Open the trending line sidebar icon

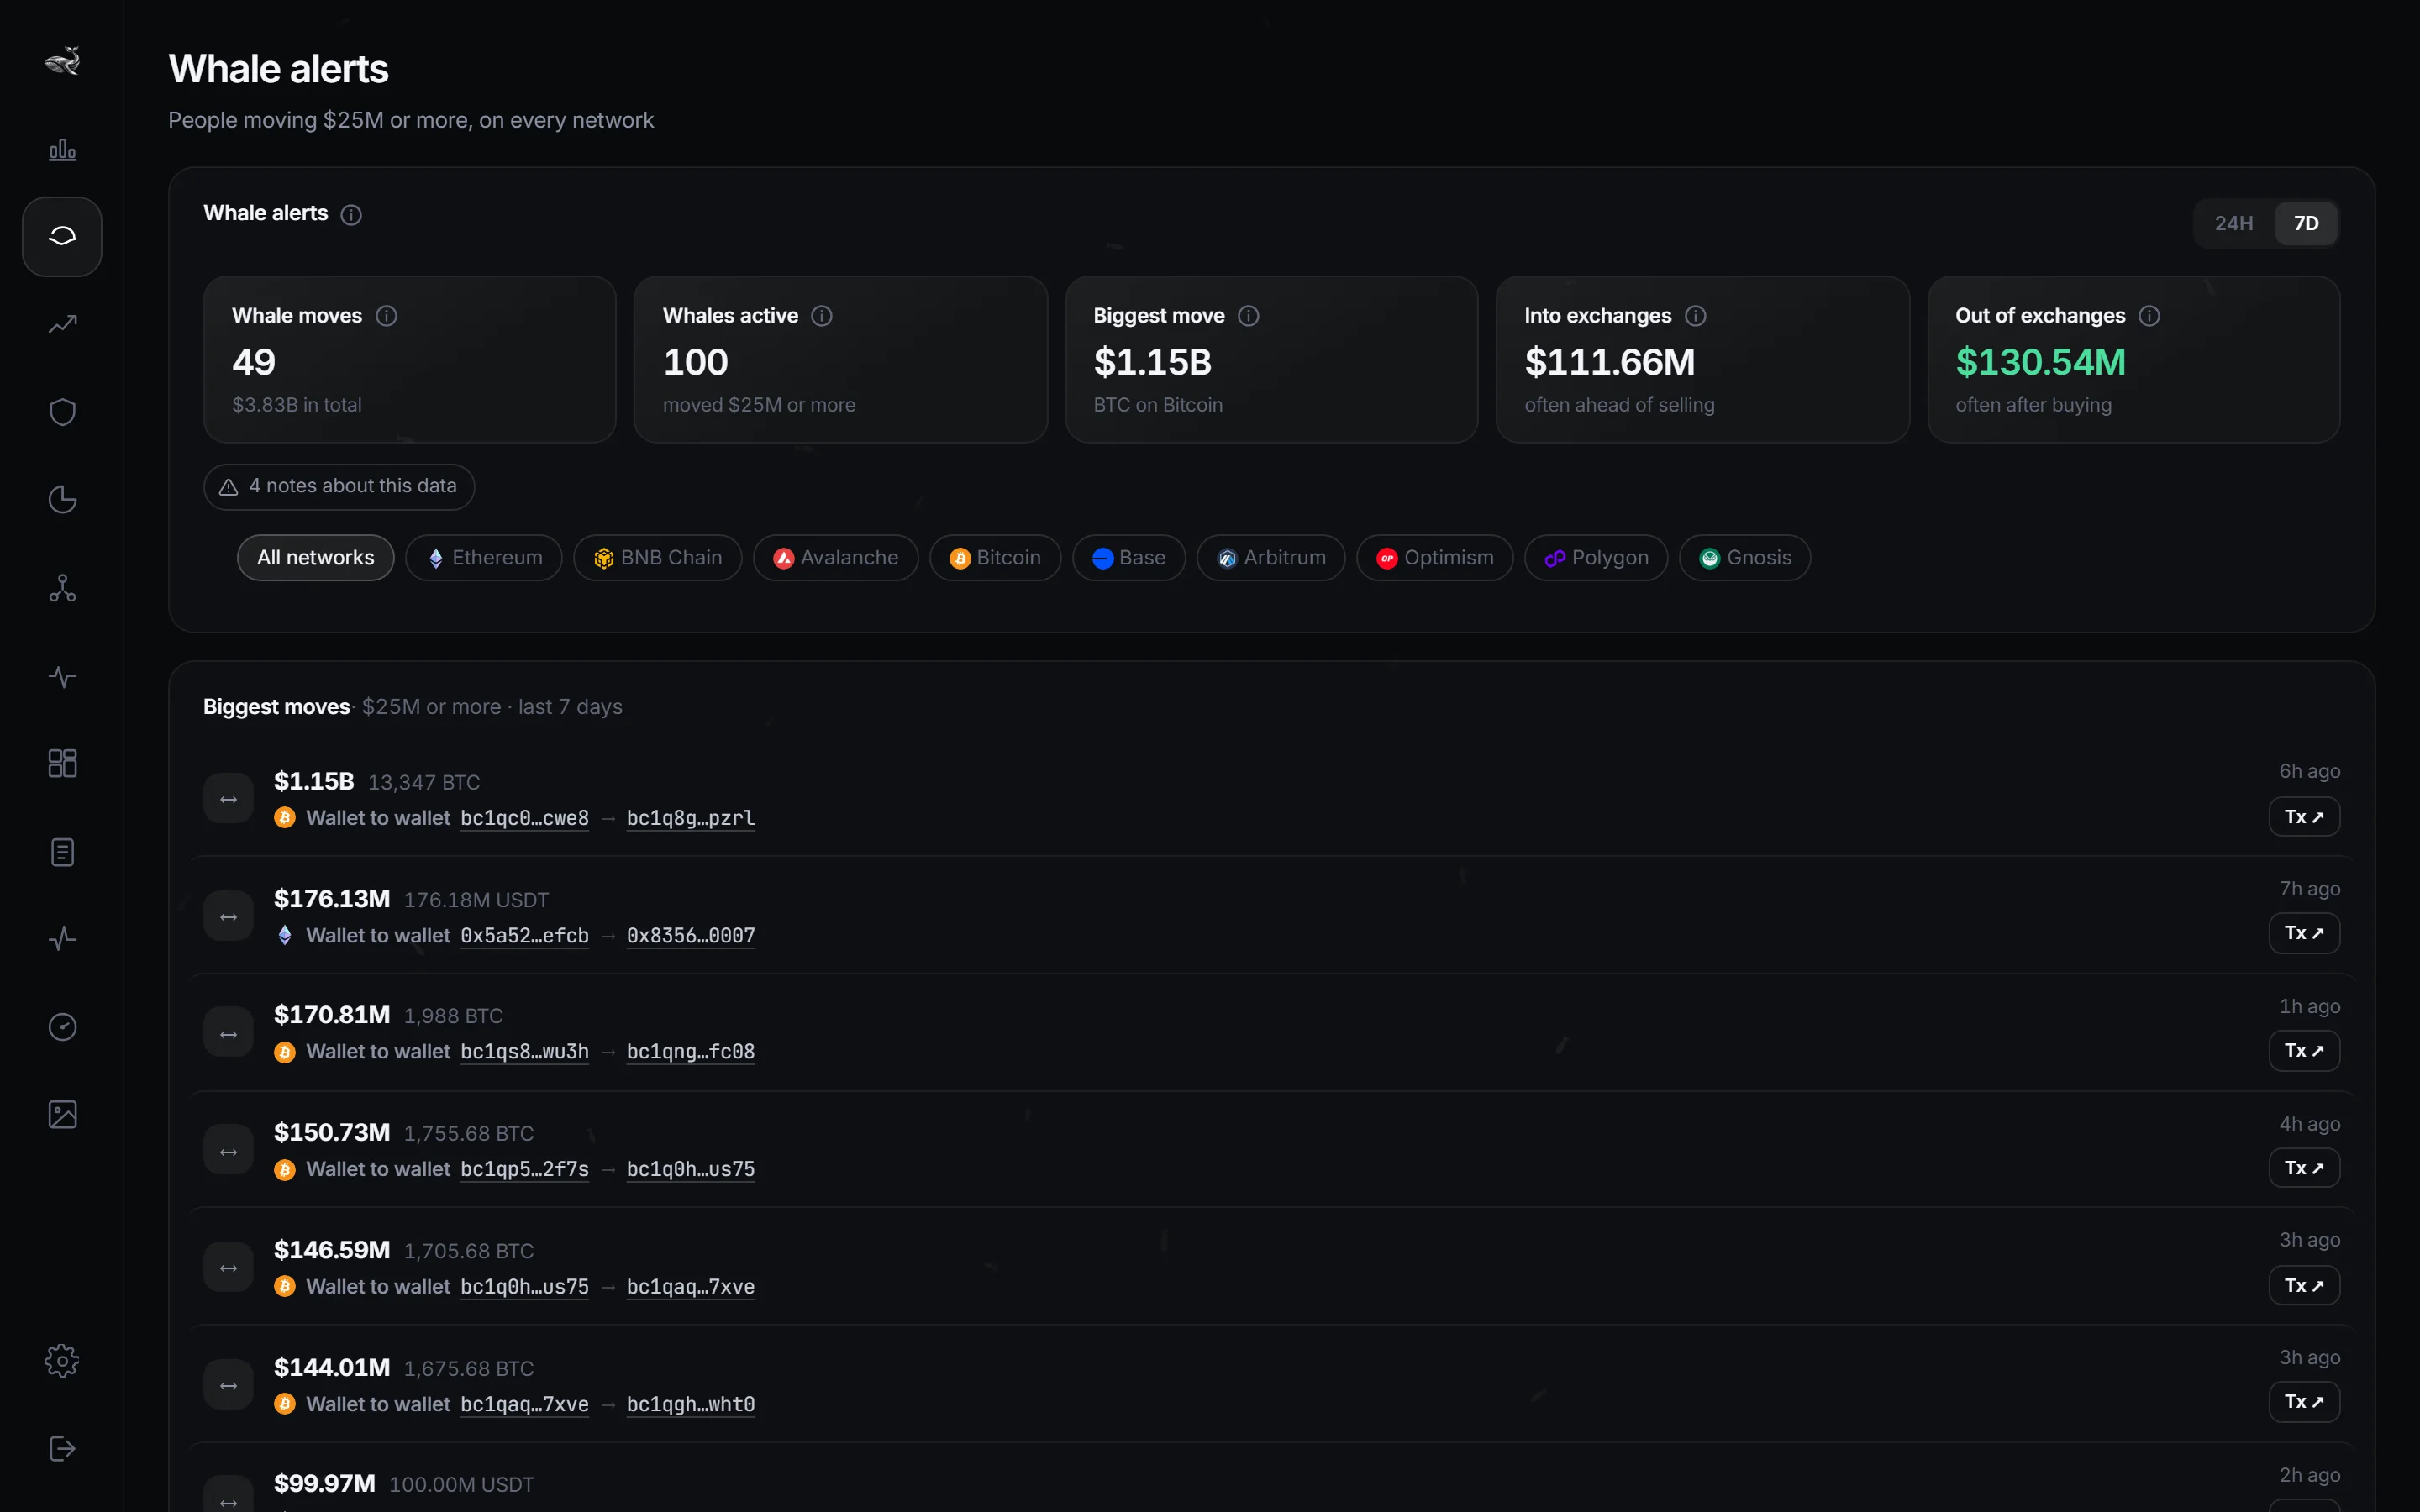pyautogui.click(x=62, y=324)
